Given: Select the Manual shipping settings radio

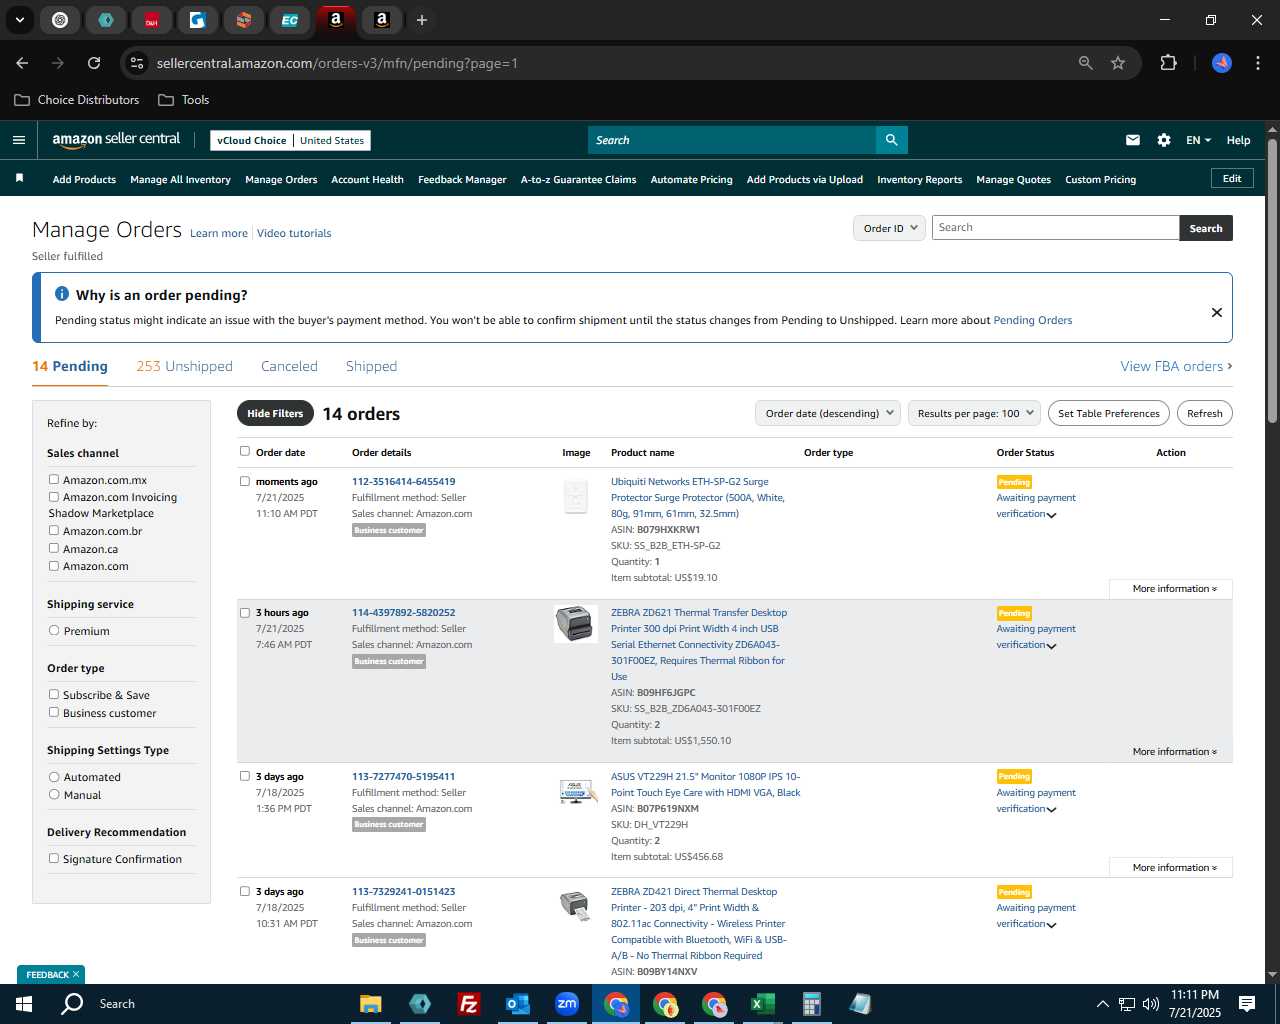Looking at the screenshot, I should (x=54, y=795).
